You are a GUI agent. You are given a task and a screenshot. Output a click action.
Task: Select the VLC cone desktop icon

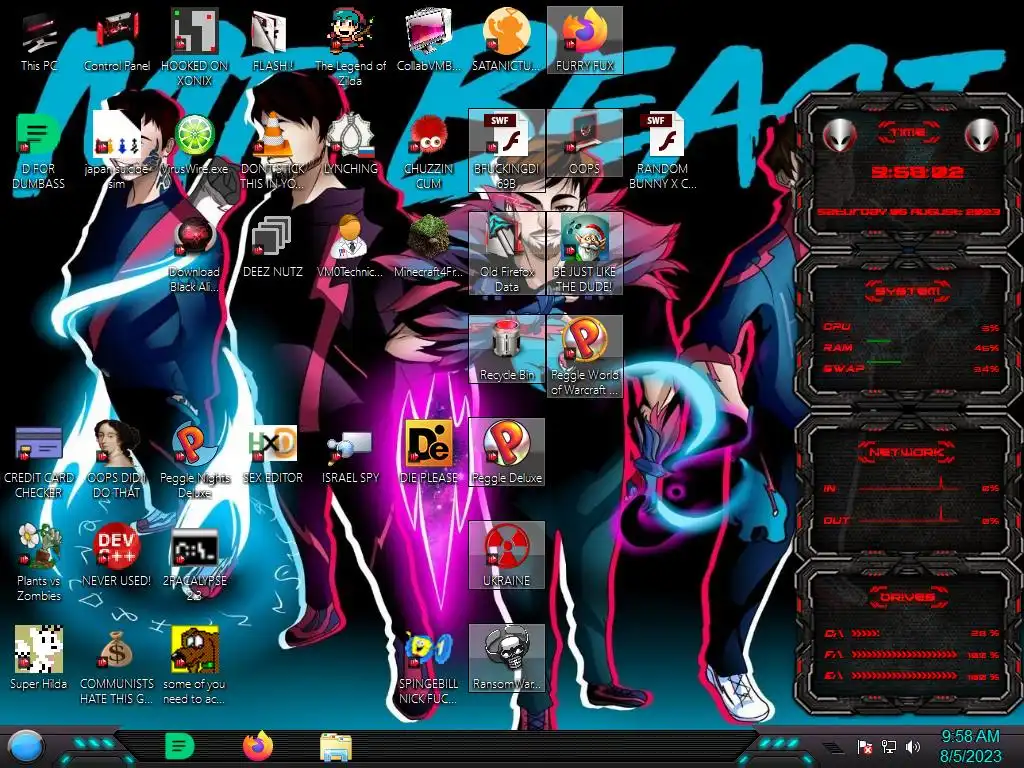272,152
